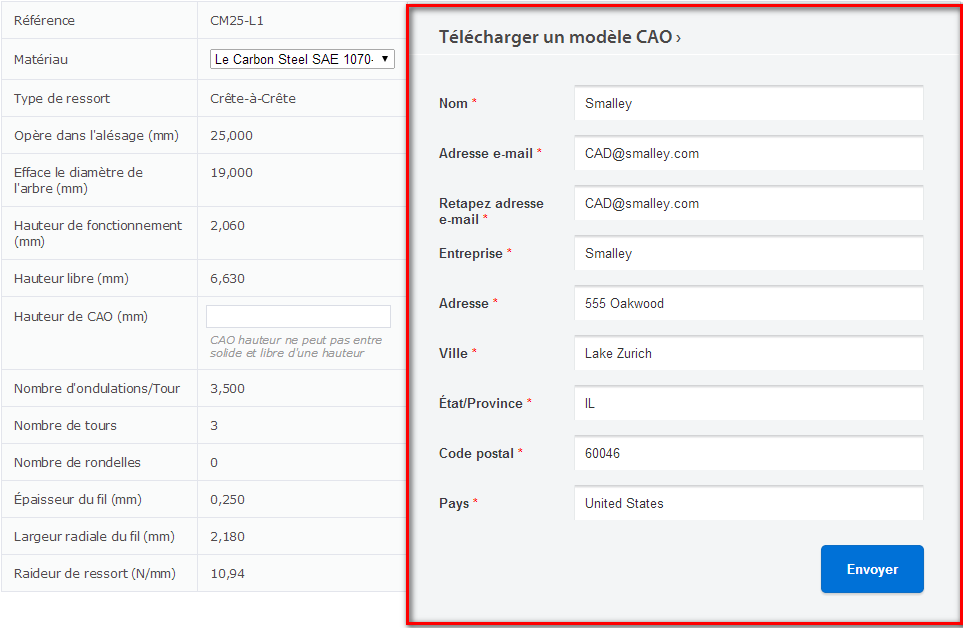Image resolution: width=963 pixels, height=628 pixels.
Task: Click the Raideur de ressort value 10,94
Action: point(227,574)
